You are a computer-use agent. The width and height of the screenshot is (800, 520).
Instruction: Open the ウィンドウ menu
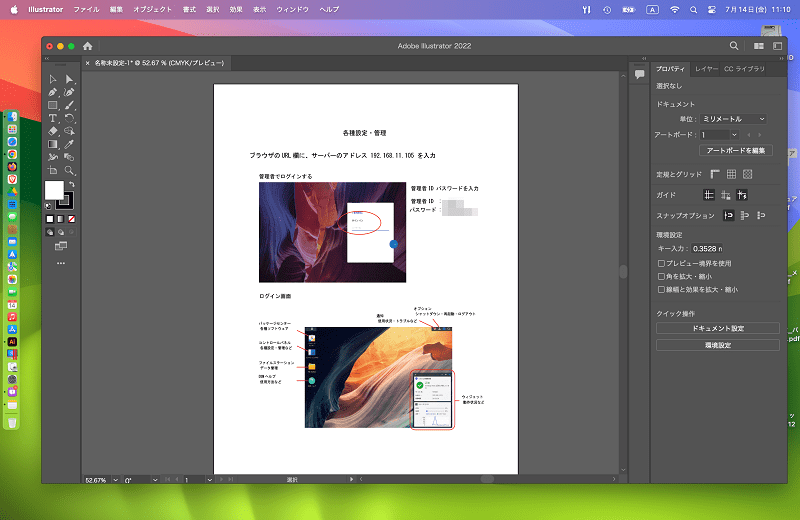[x=292, y=9]
